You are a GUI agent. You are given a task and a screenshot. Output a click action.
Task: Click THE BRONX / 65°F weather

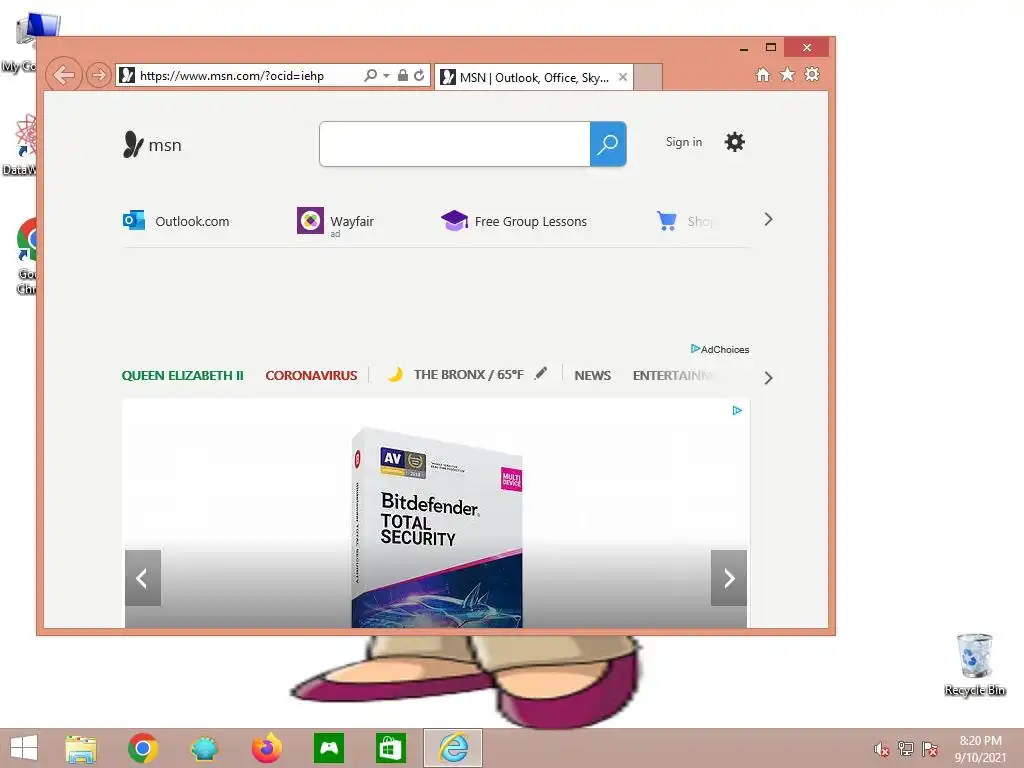point(468,375)
